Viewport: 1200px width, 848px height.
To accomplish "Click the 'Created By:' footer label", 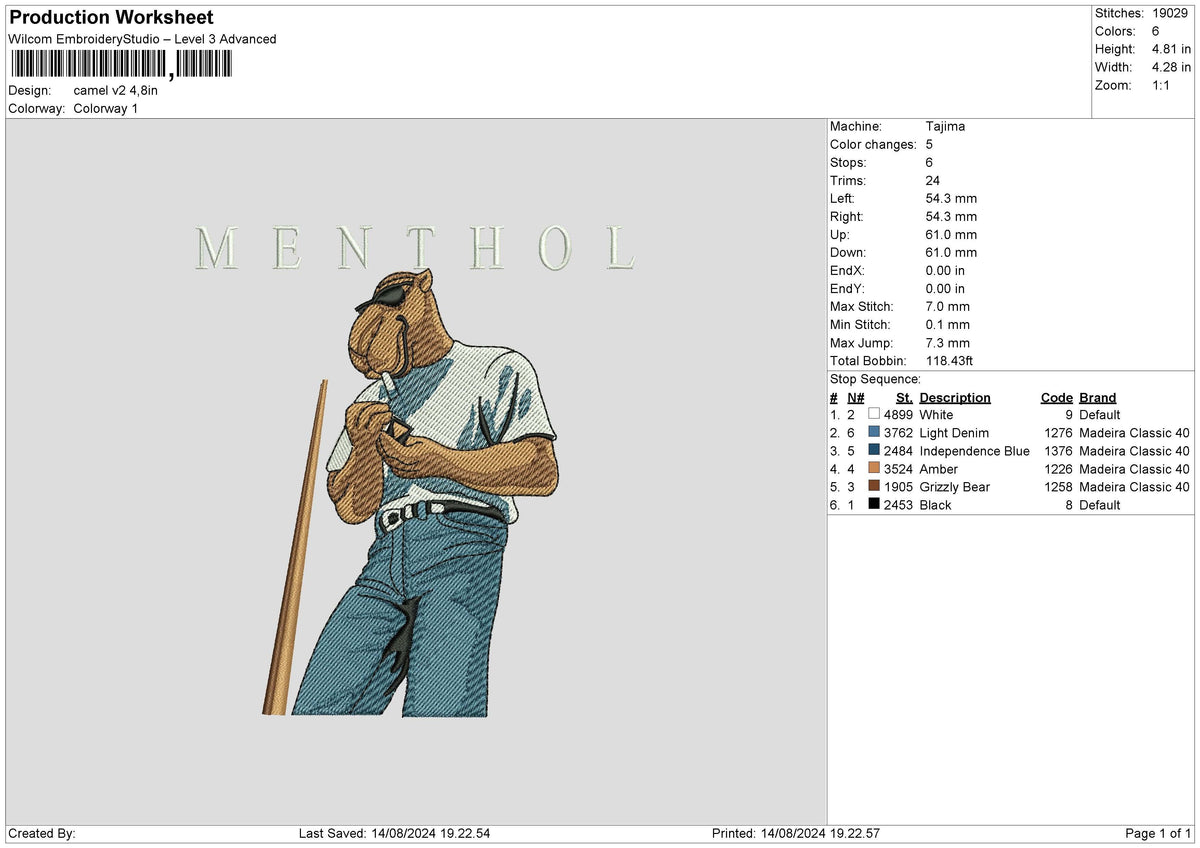I will pos(42,833).
